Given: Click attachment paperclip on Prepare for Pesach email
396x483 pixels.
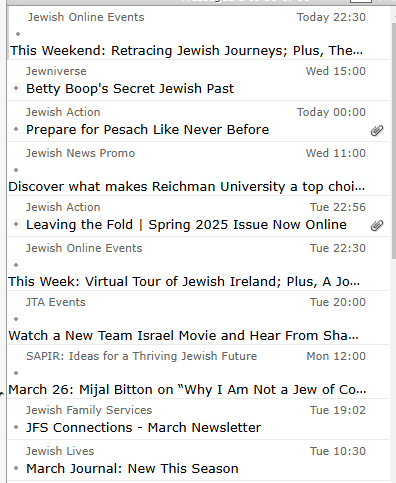Looking at the screenshot, I should coord(377,131).
